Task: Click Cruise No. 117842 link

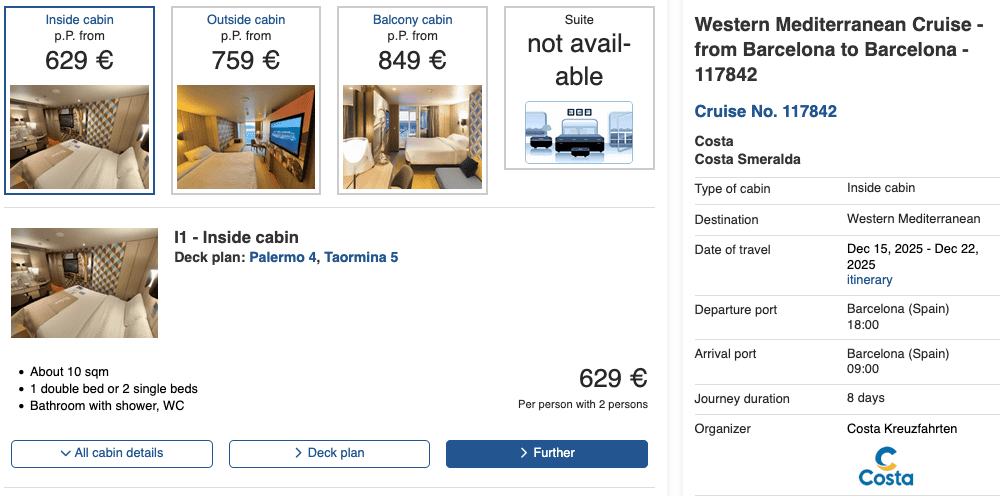Action: point(765,111)
